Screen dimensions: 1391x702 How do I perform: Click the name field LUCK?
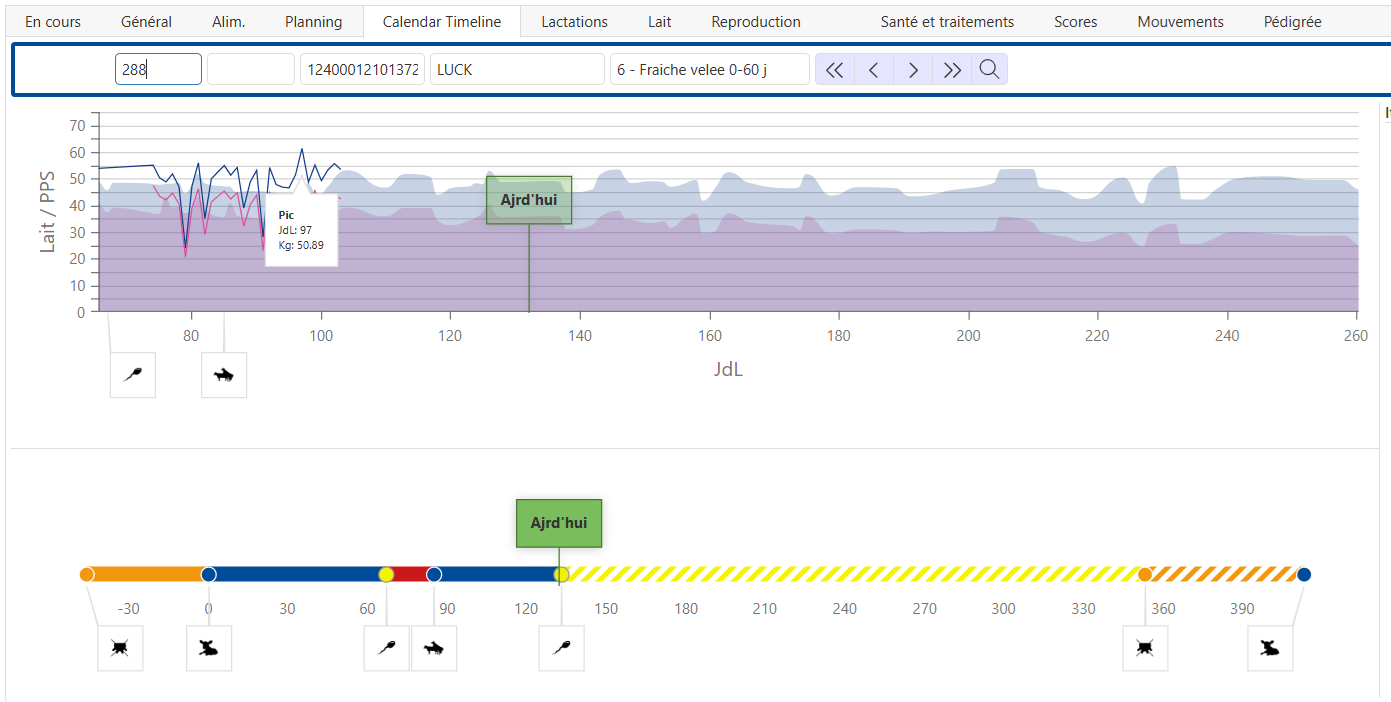coord(517,69)
